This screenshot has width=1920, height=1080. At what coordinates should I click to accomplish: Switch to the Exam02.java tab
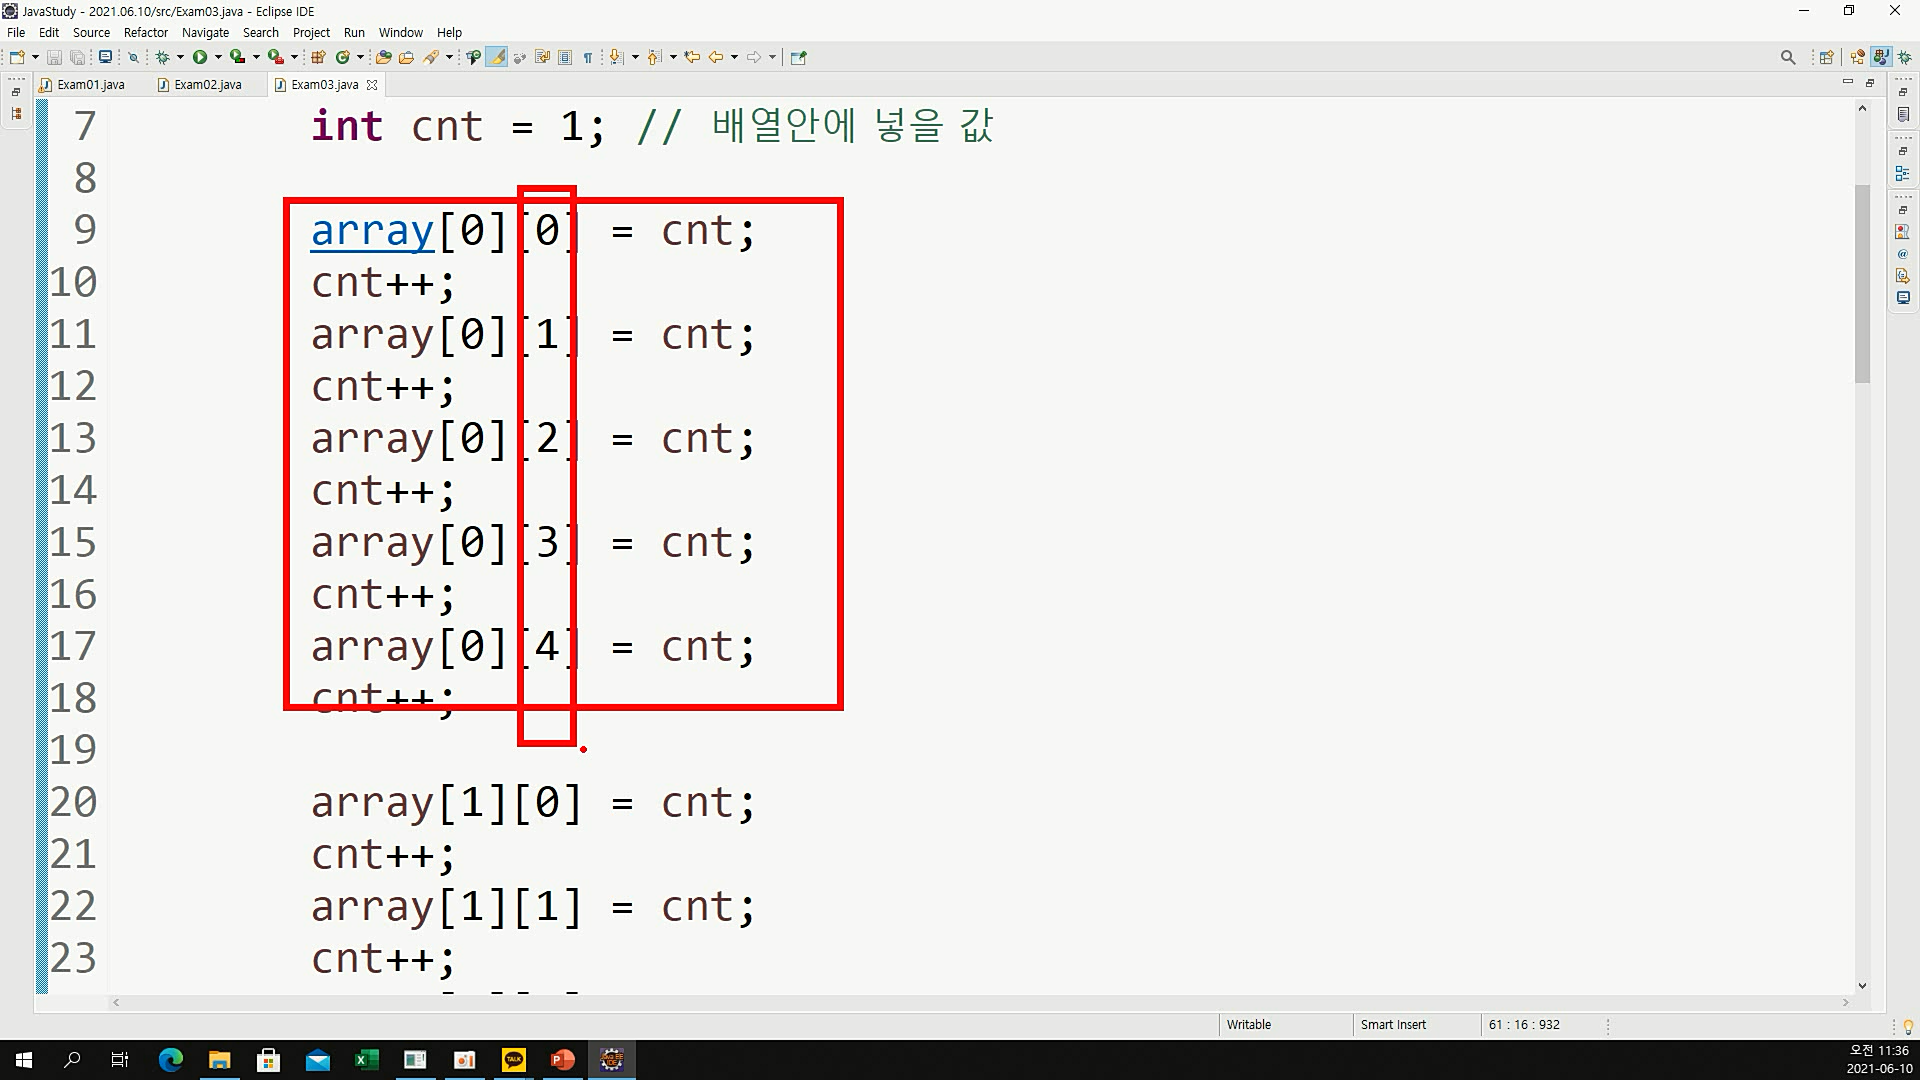coord(207,85)
